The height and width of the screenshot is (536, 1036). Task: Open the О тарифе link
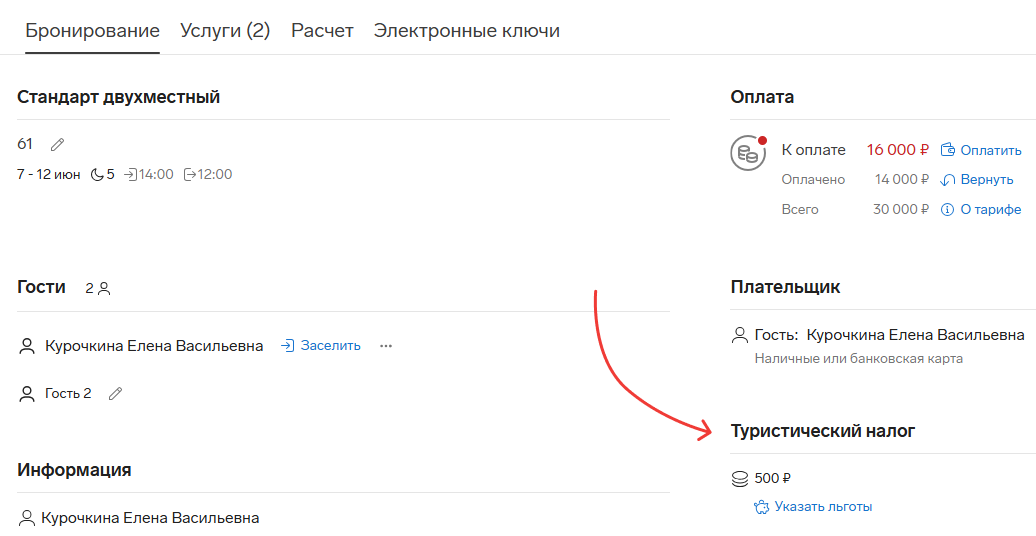tap(990, 210)
